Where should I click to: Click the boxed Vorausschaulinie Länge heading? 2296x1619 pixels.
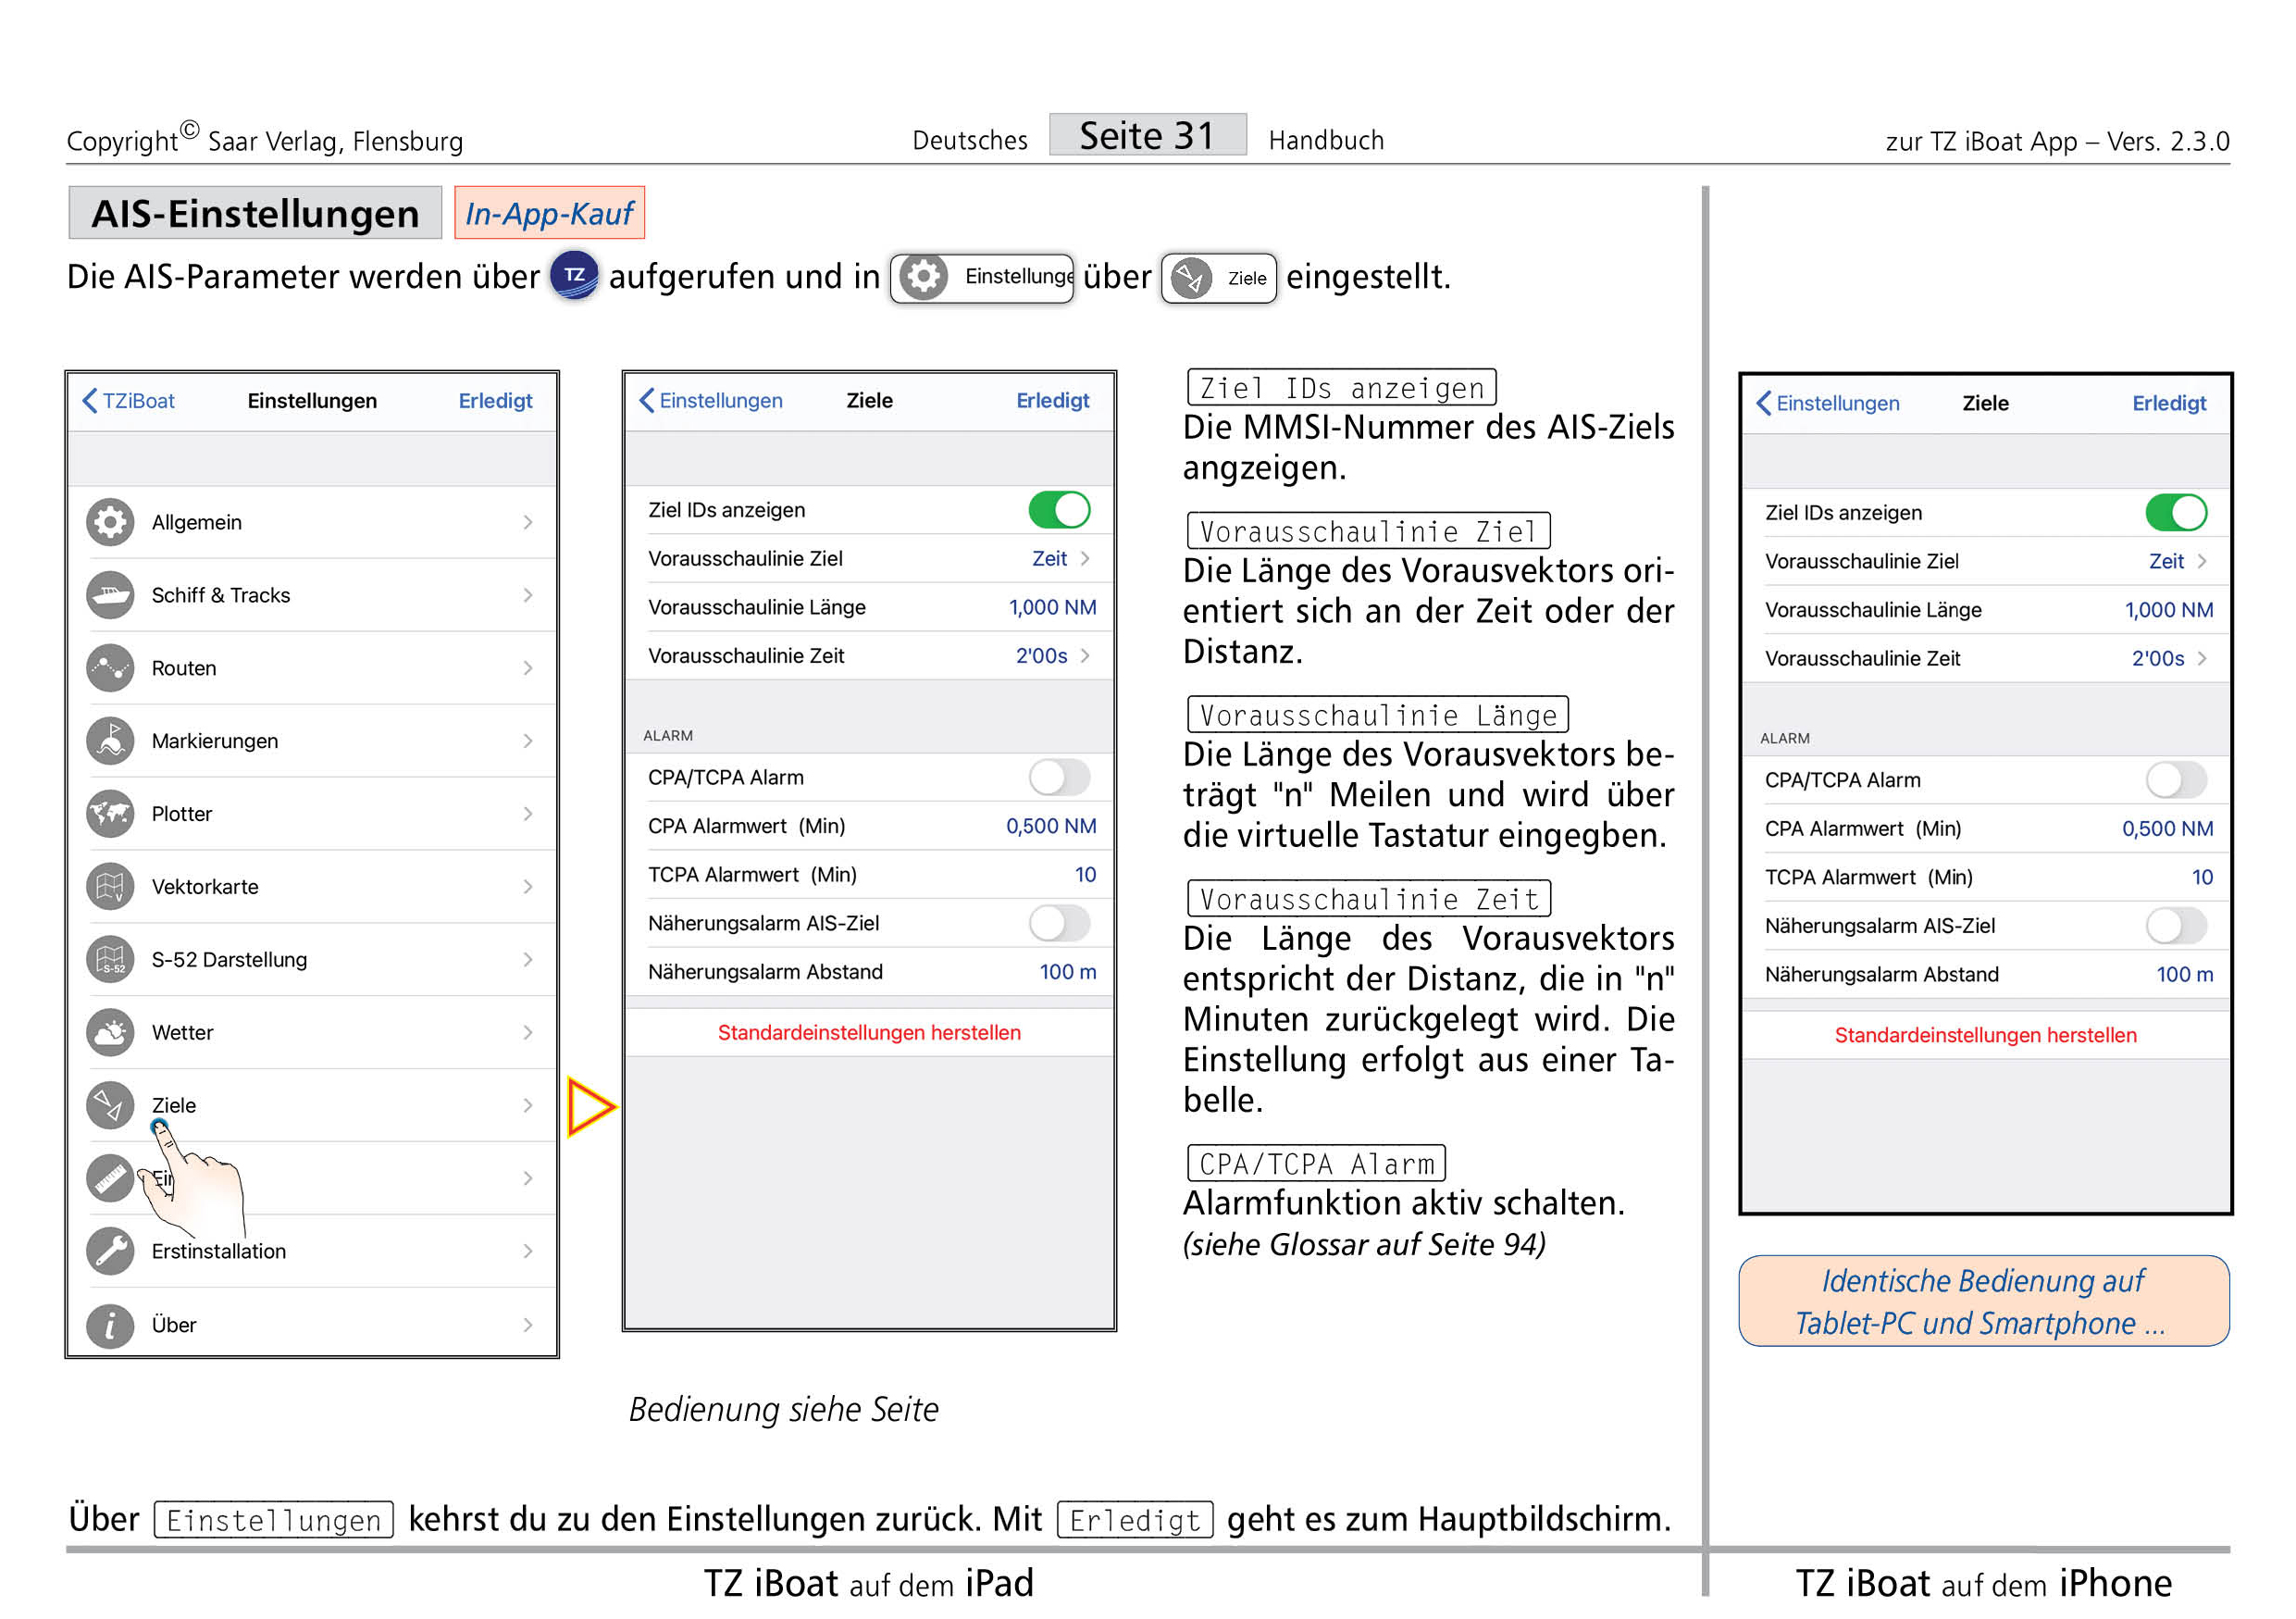(x=1378, y=716)
